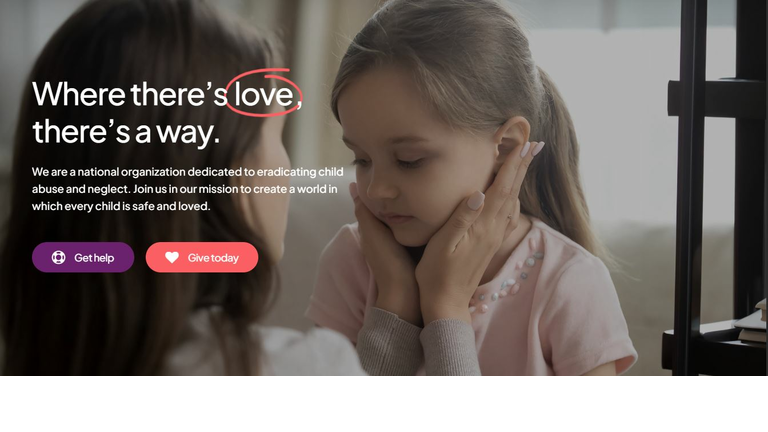Click the "Get help" text label
Image resolution: width=768 pixels, height=432 pixels.
point(94,258)
